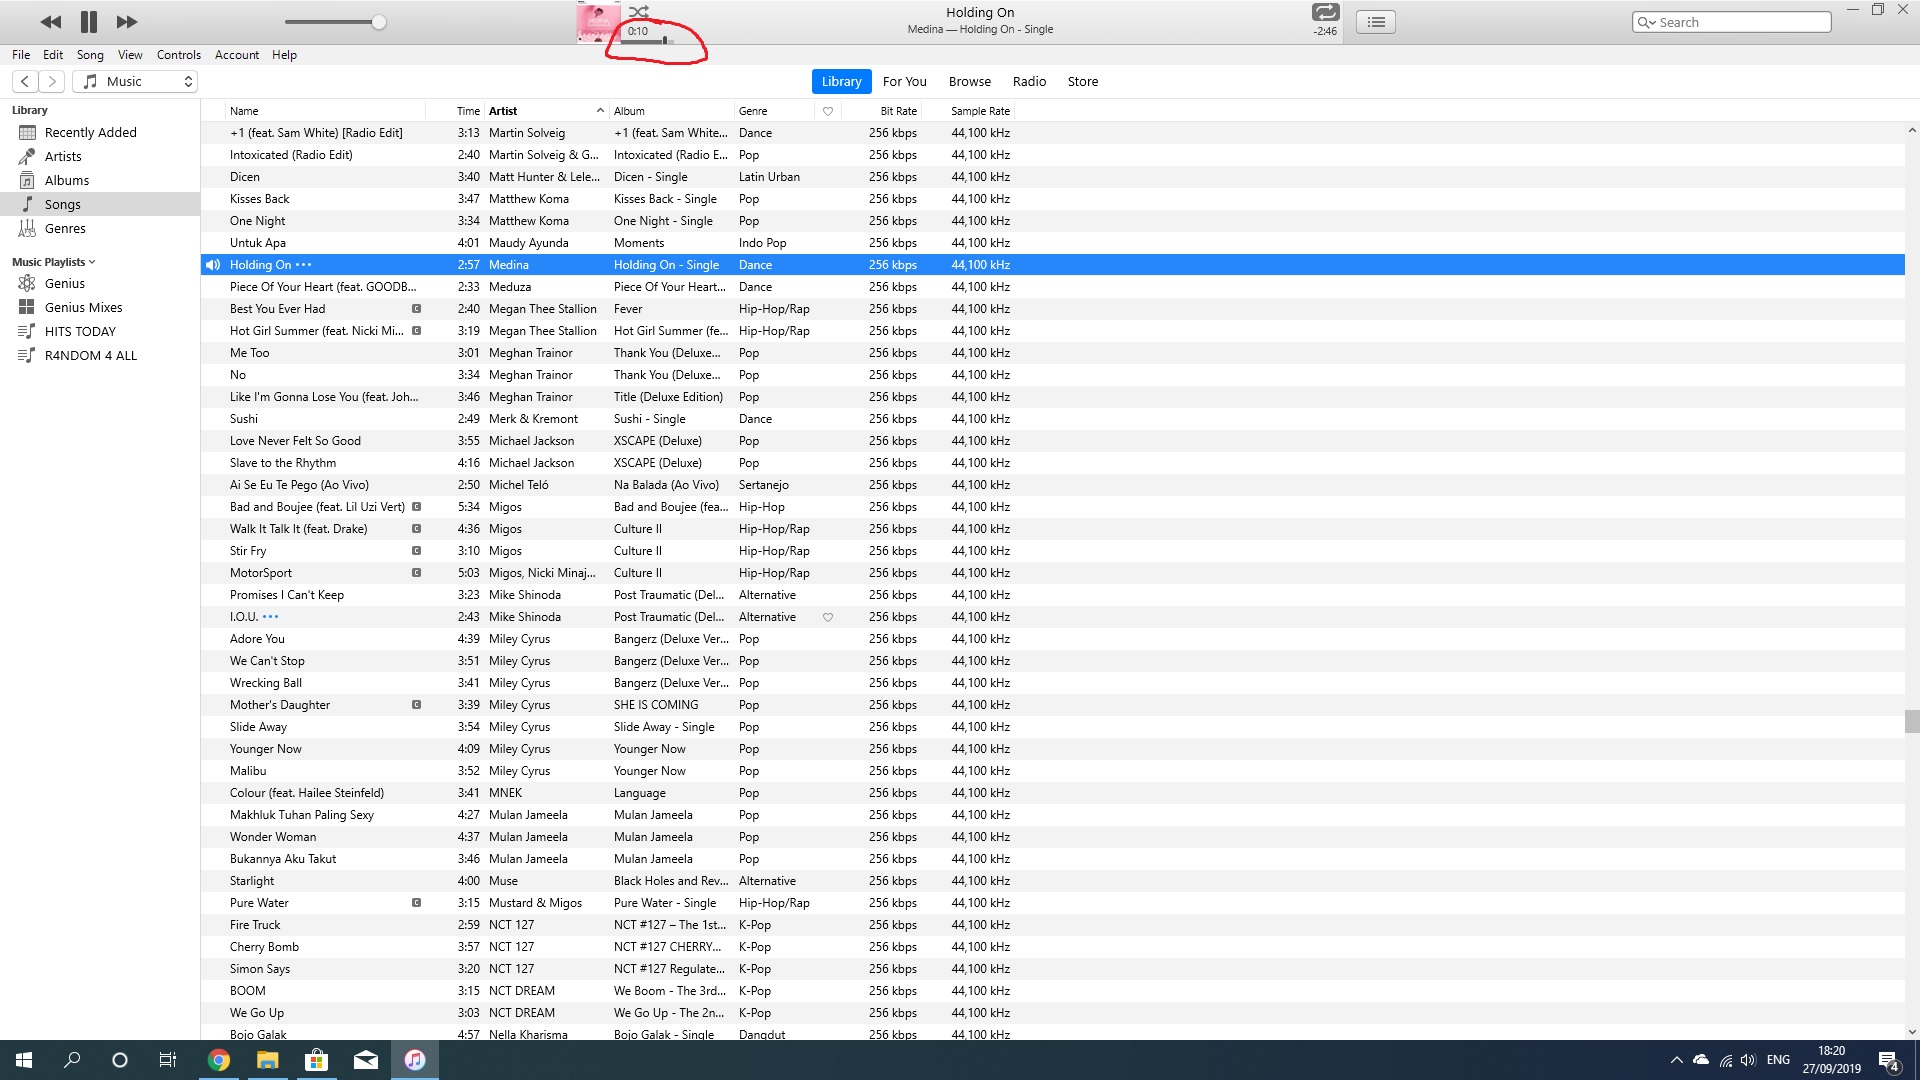This screenshot has height=1080, width=1920.
Task: Click the Store link
Action: coord(1082,81)
